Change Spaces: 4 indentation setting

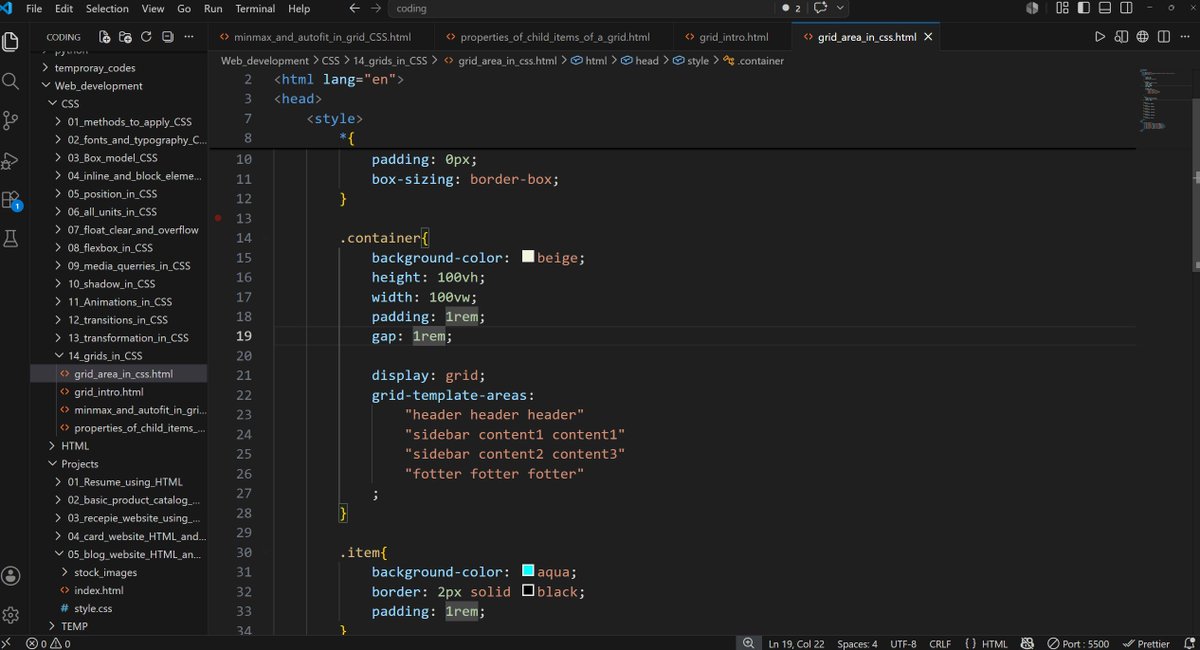coord(857,643)
